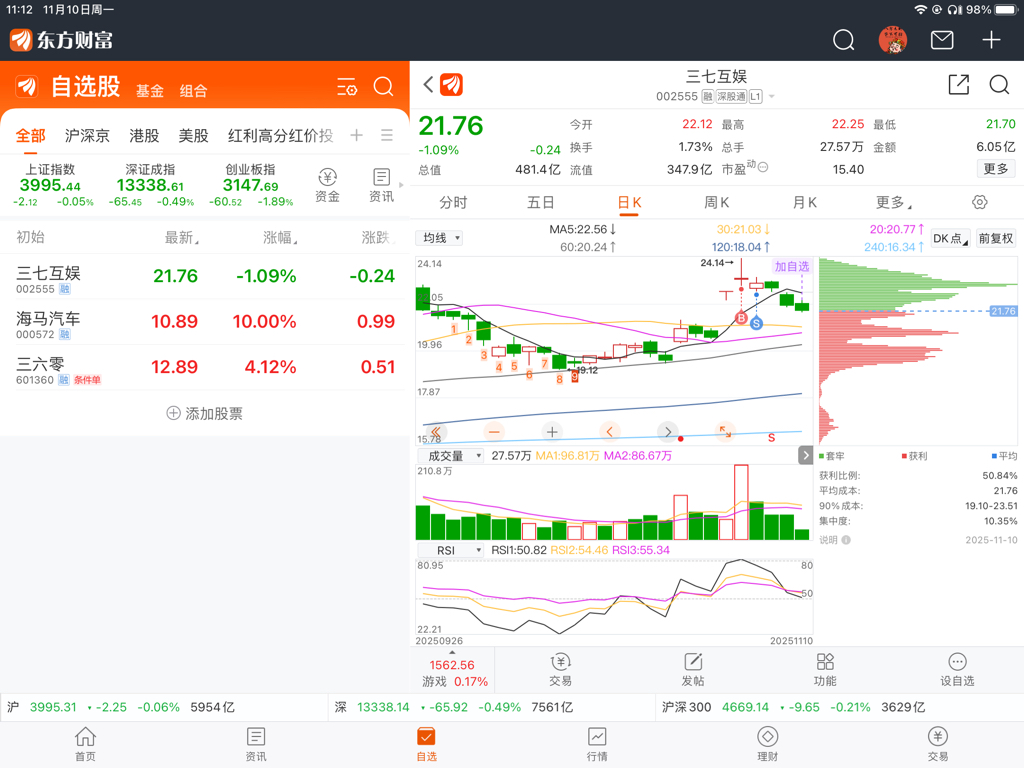Zoom in the K chart plus button
1024x768 pixels.
pyautogui.click(x=552, y=432)
